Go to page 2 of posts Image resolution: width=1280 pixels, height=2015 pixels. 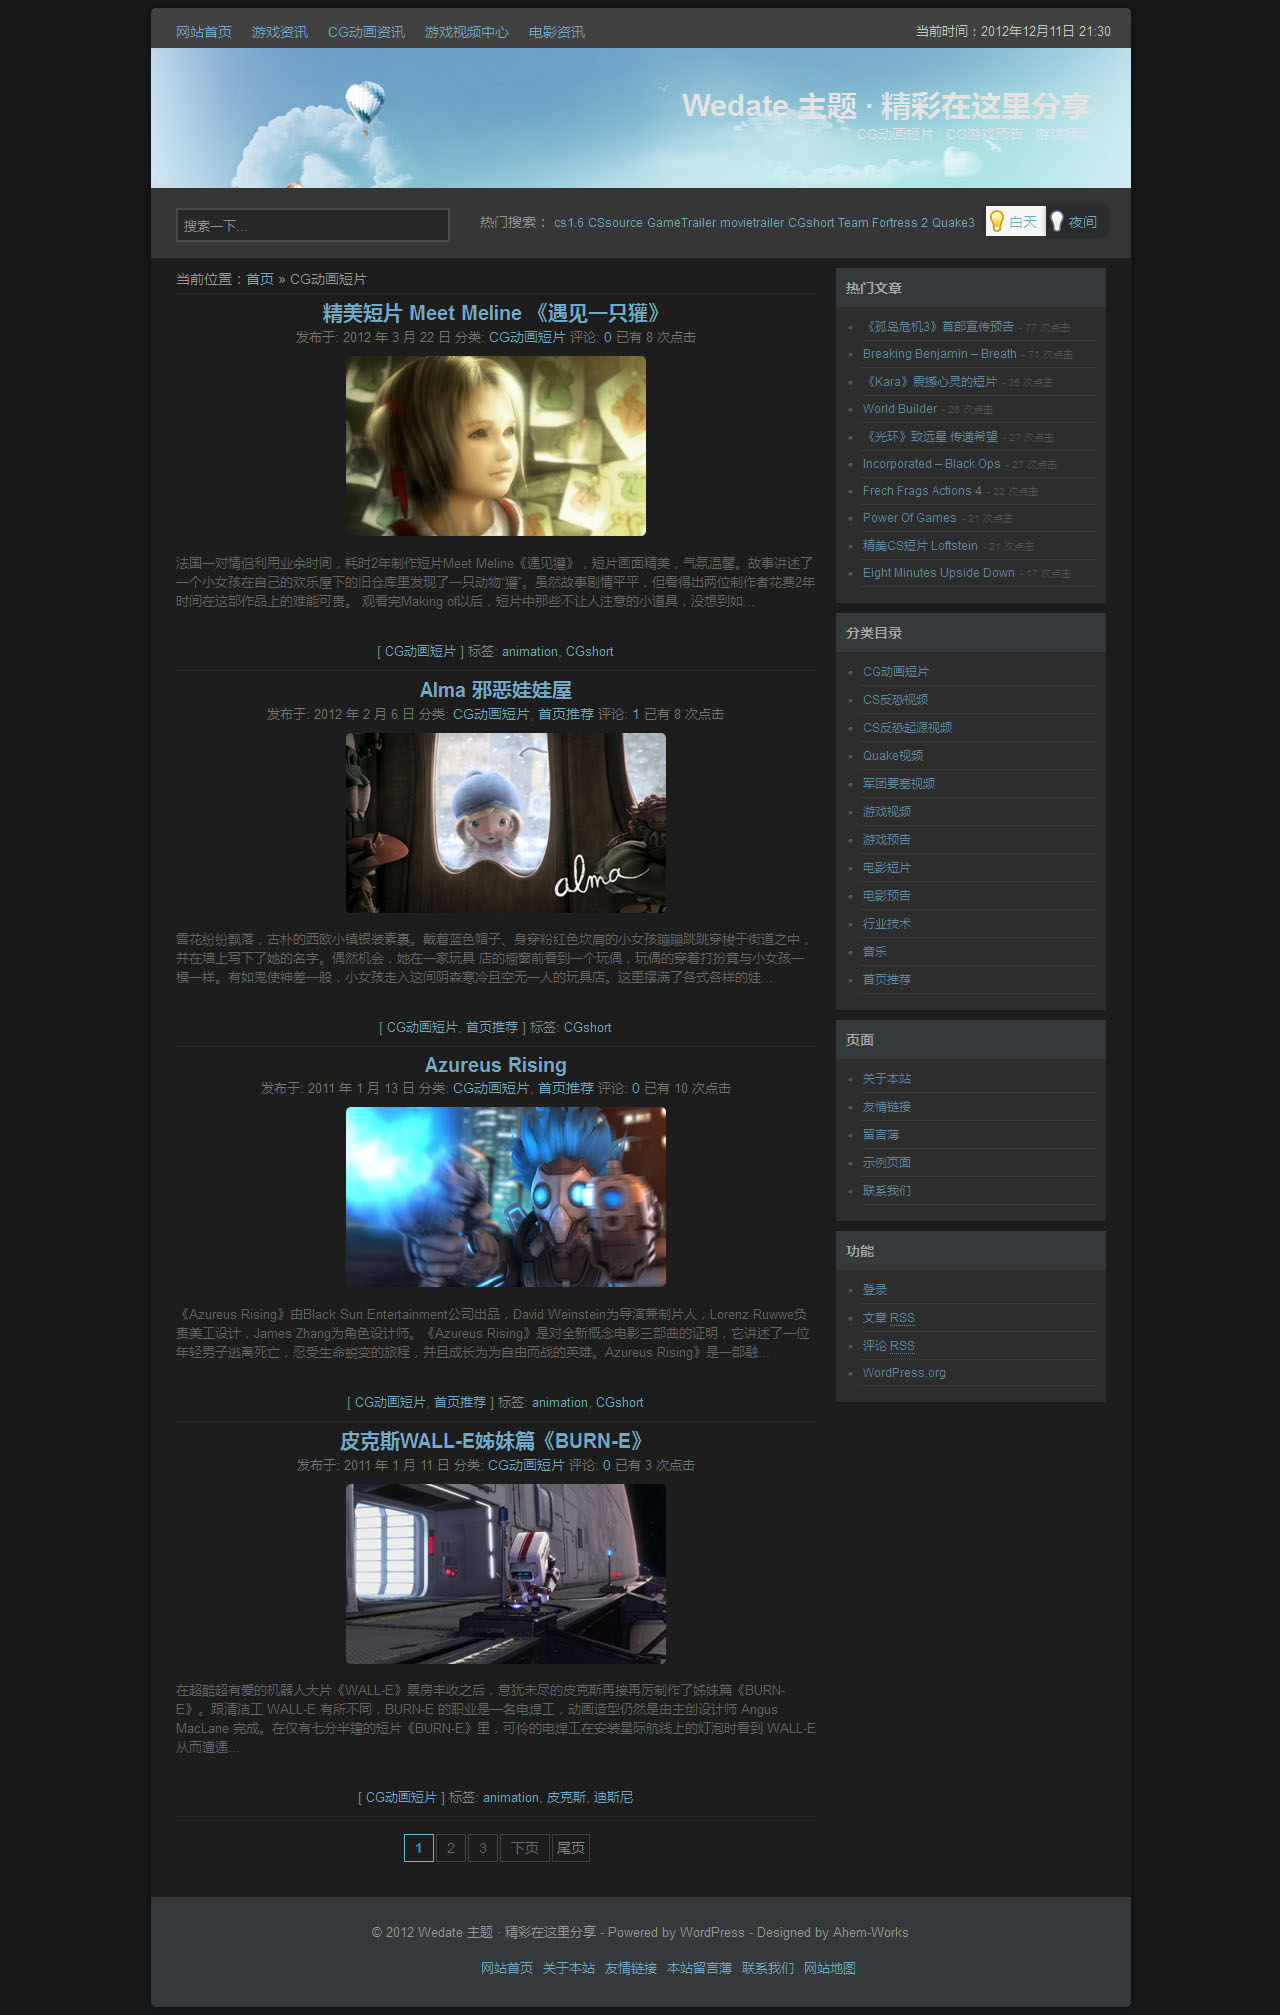[451, 1848]
